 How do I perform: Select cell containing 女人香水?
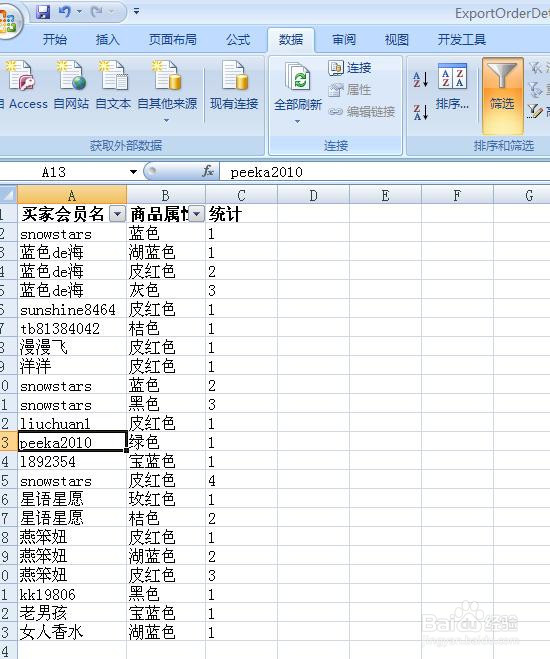click(72, 632)
